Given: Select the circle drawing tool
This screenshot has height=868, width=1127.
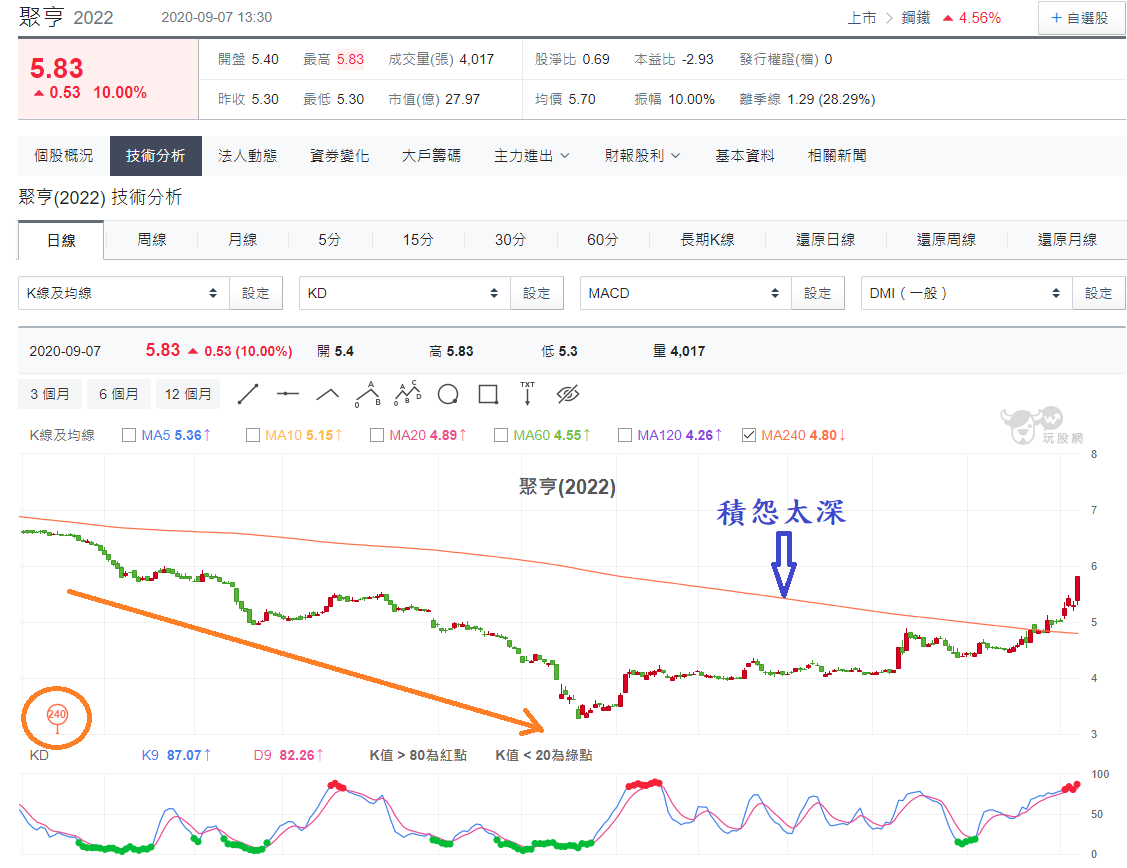Looking at the screenshot, I should [448, 394].
